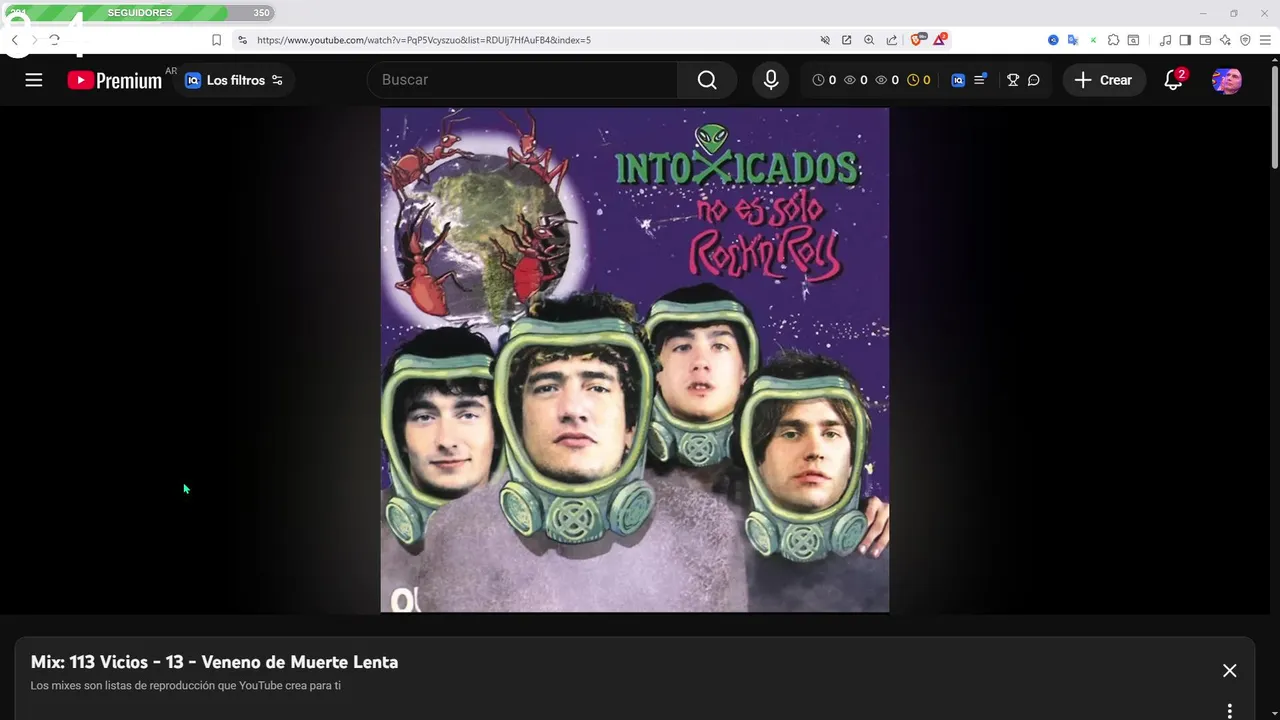Open the trophy icon in the header

pyautogui.click(x=1013, y=80)
